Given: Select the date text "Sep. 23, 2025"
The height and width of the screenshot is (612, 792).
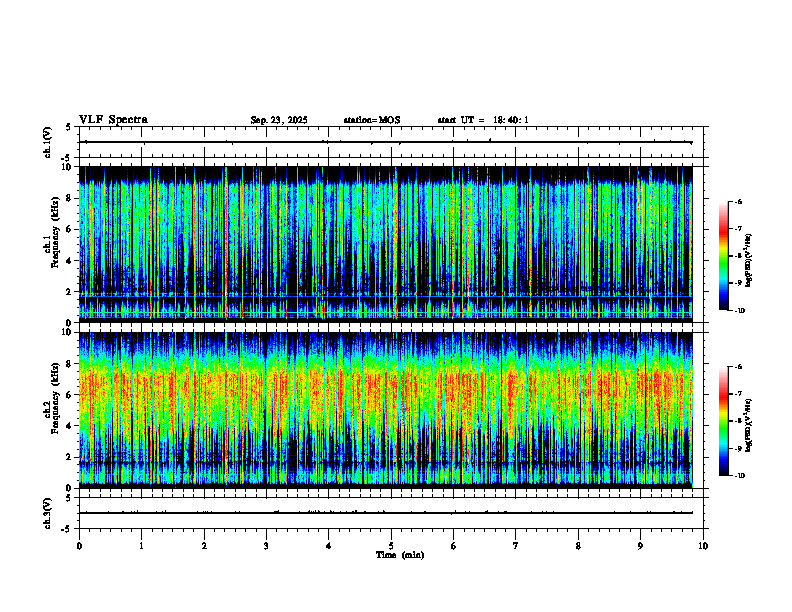Looking at the screenshot, I should 279,120.
